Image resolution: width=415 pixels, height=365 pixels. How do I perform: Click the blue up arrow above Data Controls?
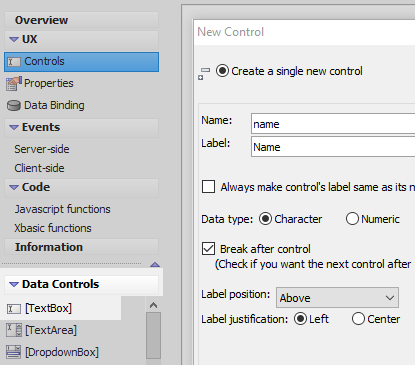[x=155, y=264]
